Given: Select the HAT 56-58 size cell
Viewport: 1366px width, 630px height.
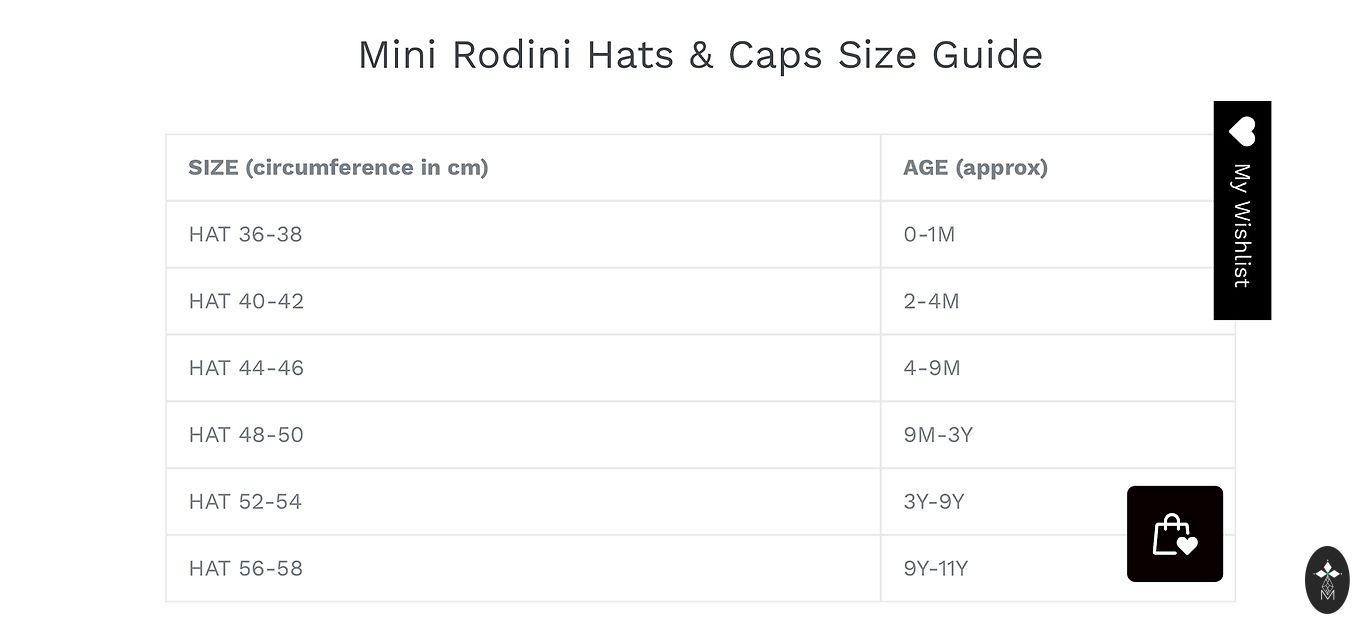Looking at the screenshot, I should pyautogui.click(x=245, y=569).
